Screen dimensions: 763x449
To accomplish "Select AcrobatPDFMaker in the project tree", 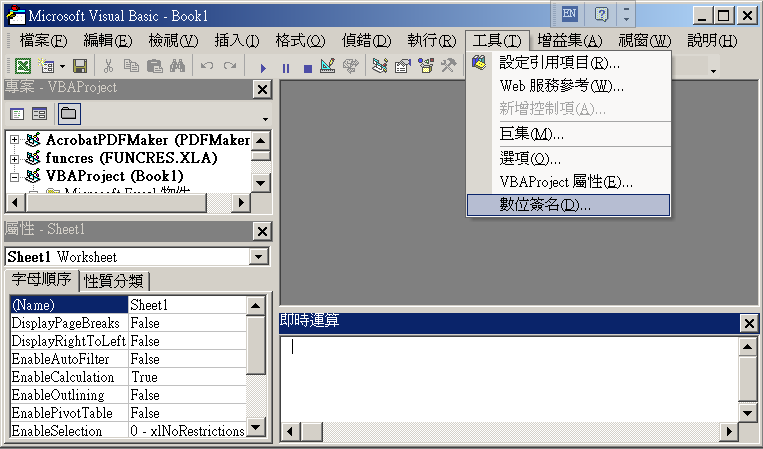I will click(x=148, y=140).
